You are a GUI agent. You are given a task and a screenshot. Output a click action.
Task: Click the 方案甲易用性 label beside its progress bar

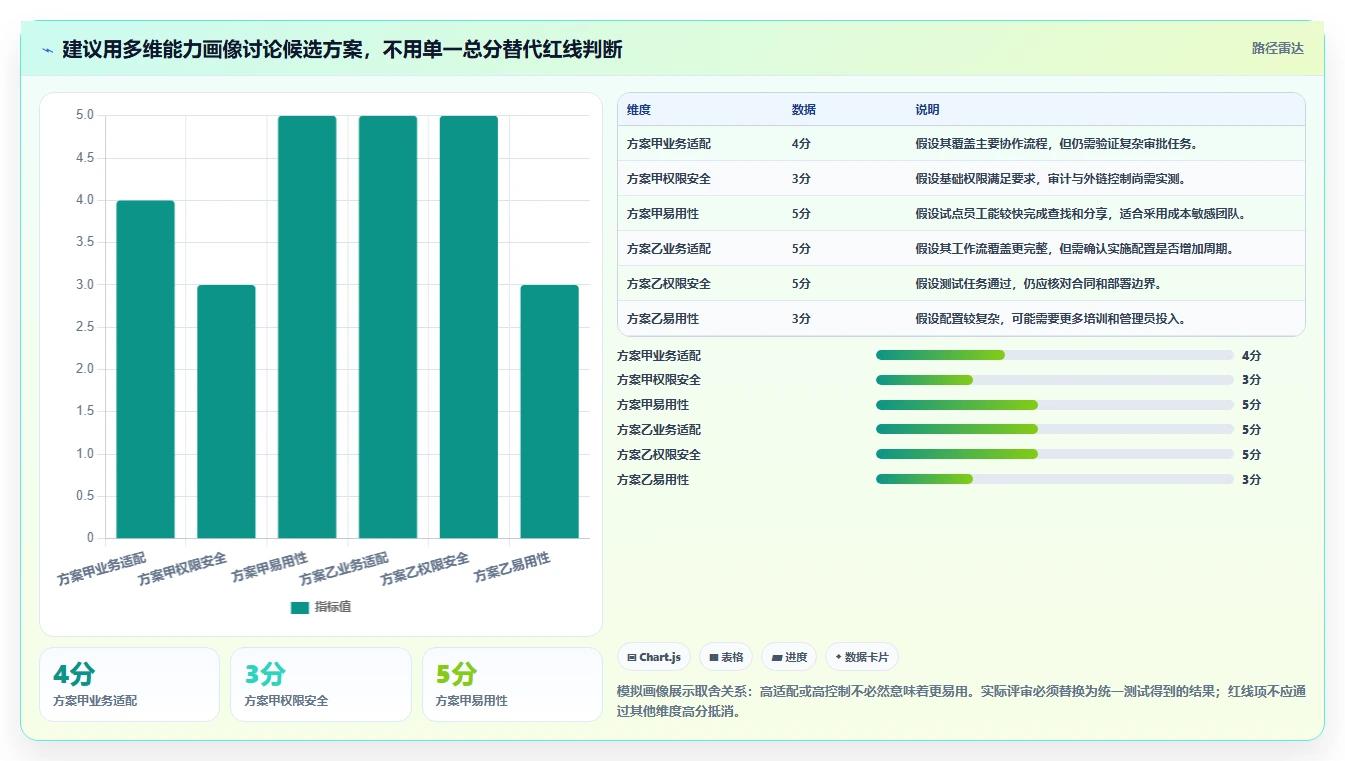point(653,405)
